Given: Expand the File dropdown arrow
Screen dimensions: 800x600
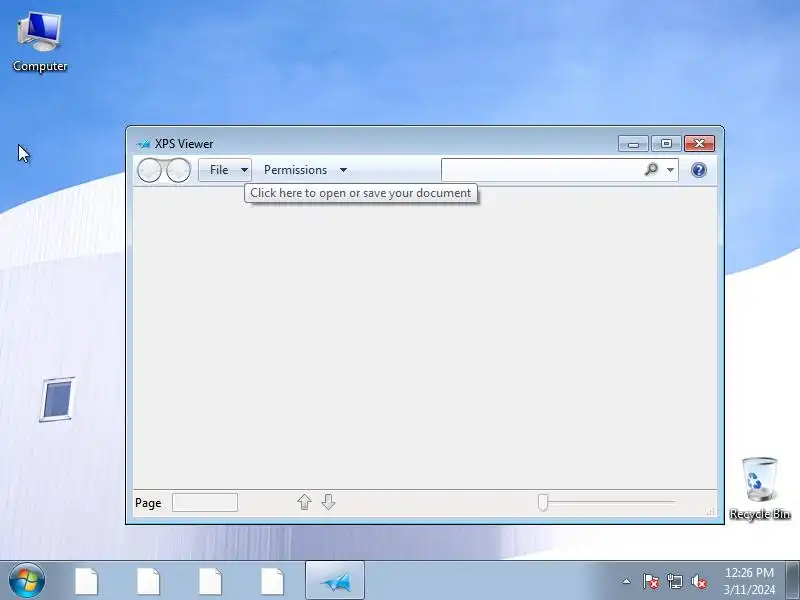Looking at the screenshot, I should click(244, 170).
